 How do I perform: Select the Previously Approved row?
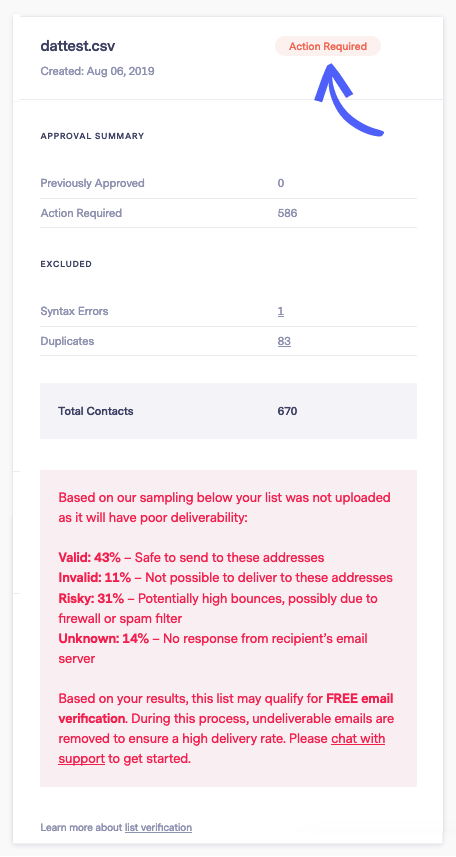[229, 183]
